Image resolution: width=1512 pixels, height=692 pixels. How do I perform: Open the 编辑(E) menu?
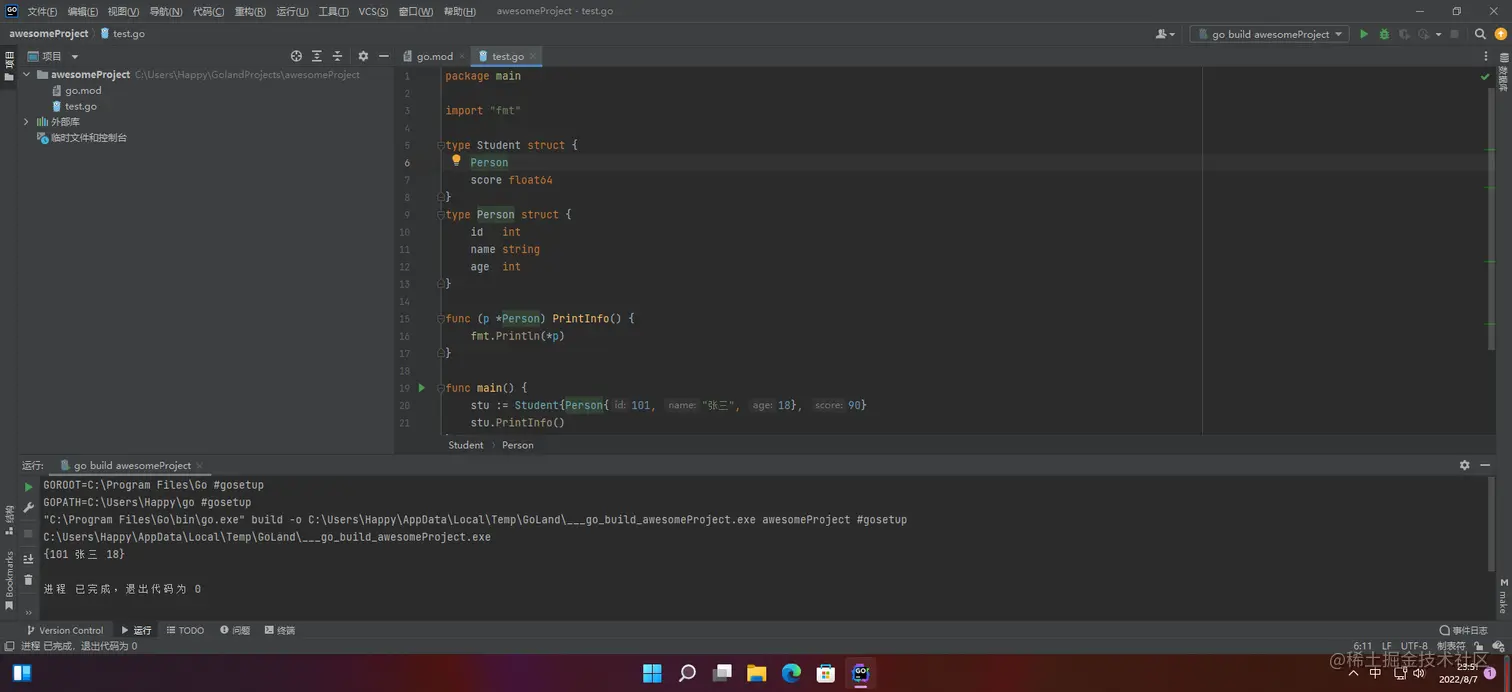(x=83, y=11)
